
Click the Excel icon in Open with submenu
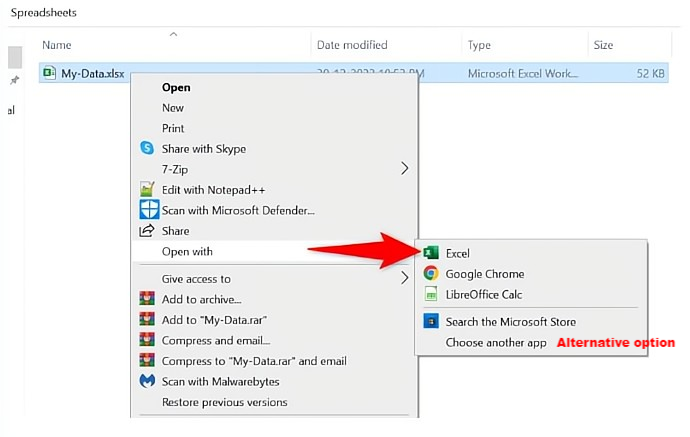(x=431, y=253)
